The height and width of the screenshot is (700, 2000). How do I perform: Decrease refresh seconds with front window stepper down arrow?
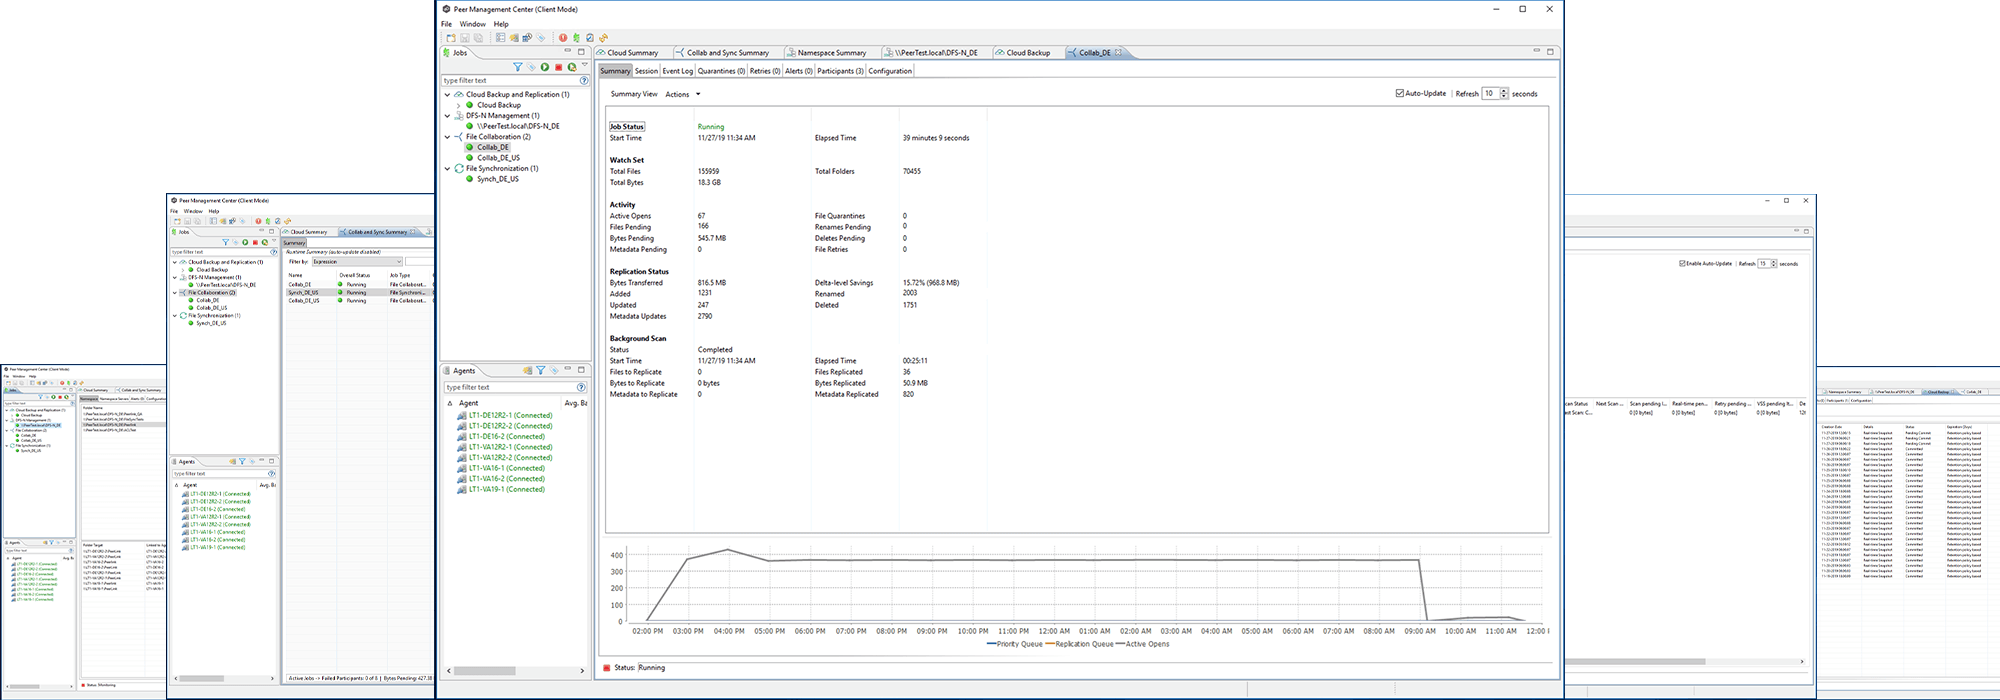(1504, 96)
